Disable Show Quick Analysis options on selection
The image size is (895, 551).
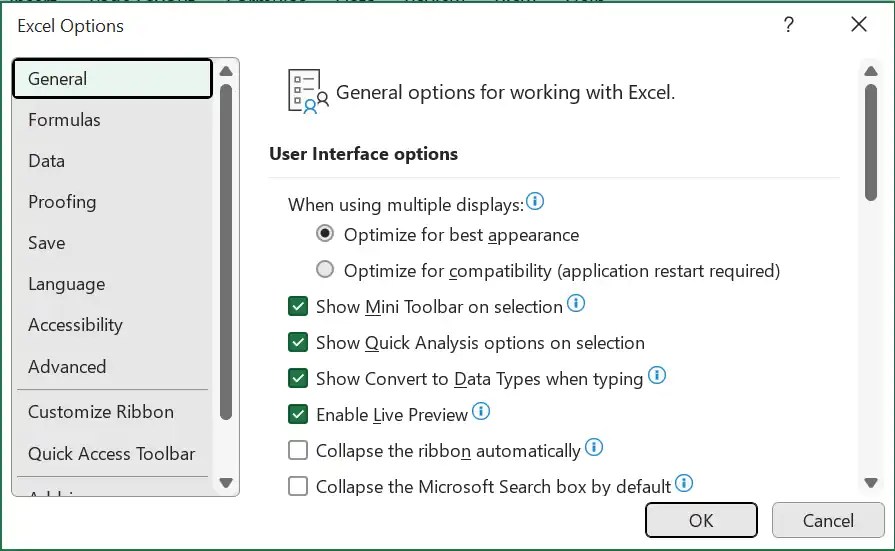[298, 343]
